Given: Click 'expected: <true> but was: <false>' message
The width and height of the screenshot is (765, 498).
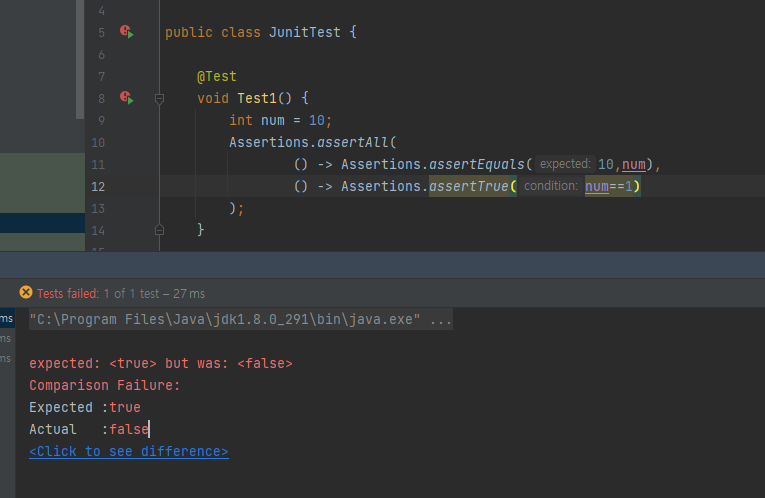Looking at the screenshot, I should click(161, 363).
